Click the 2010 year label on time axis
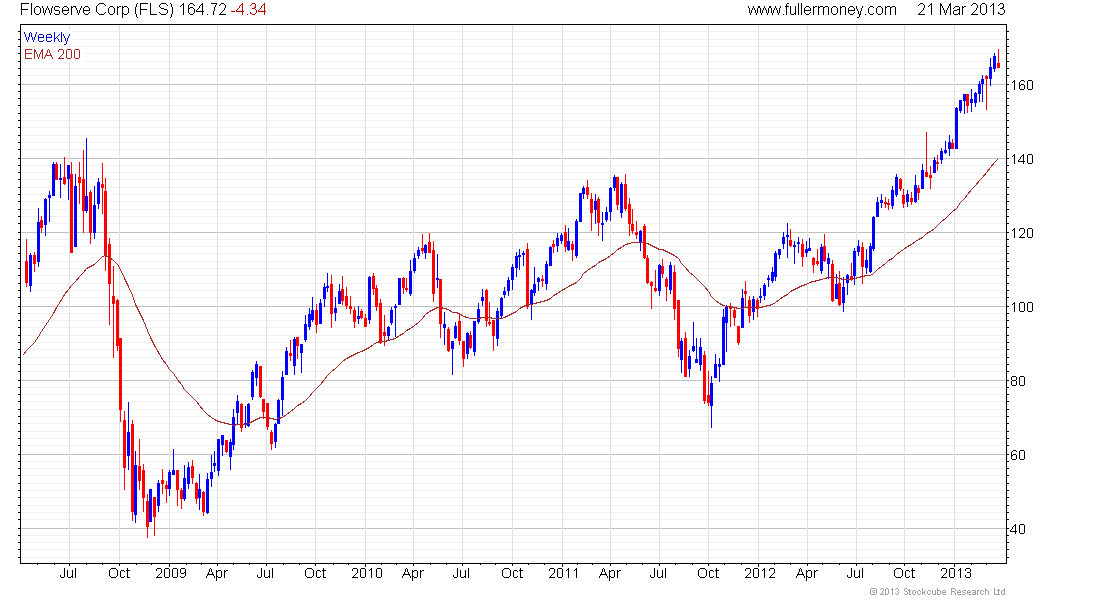The height and width of the screenshot is (600, 1100). [367, 573]
